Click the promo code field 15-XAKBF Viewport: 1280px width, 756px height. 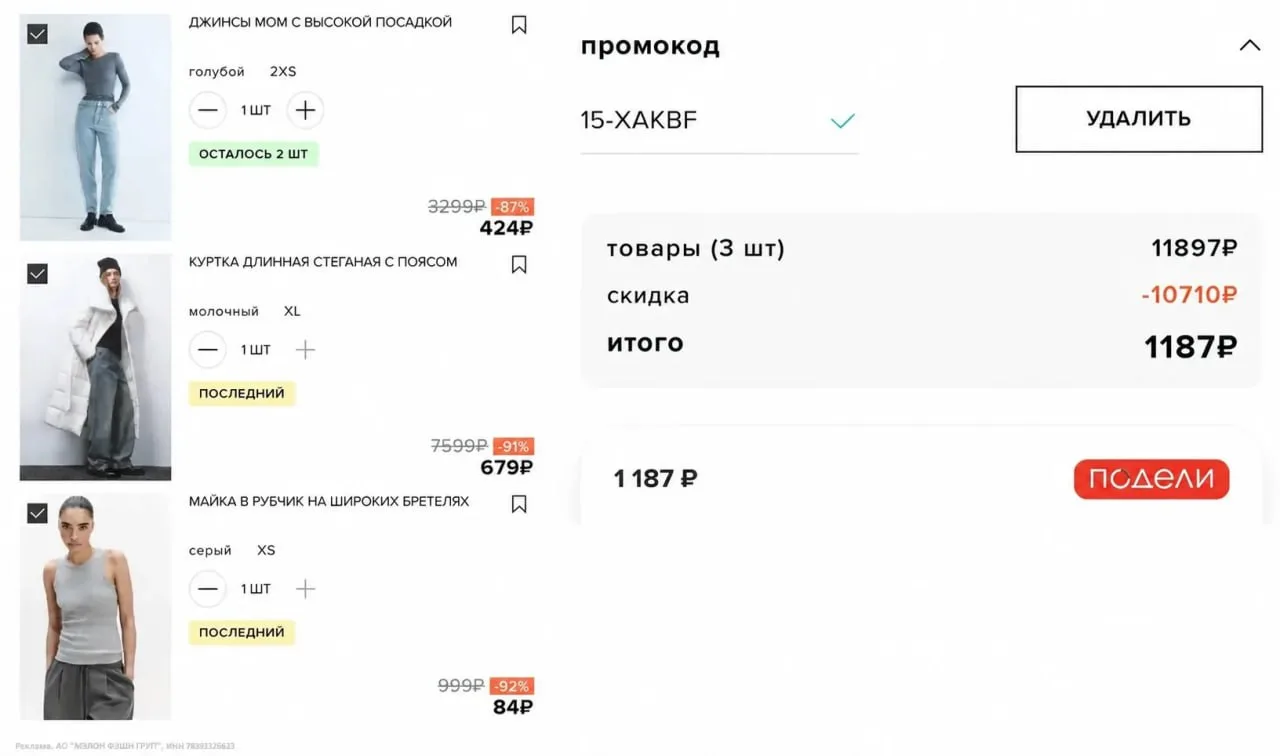[719, 121]
